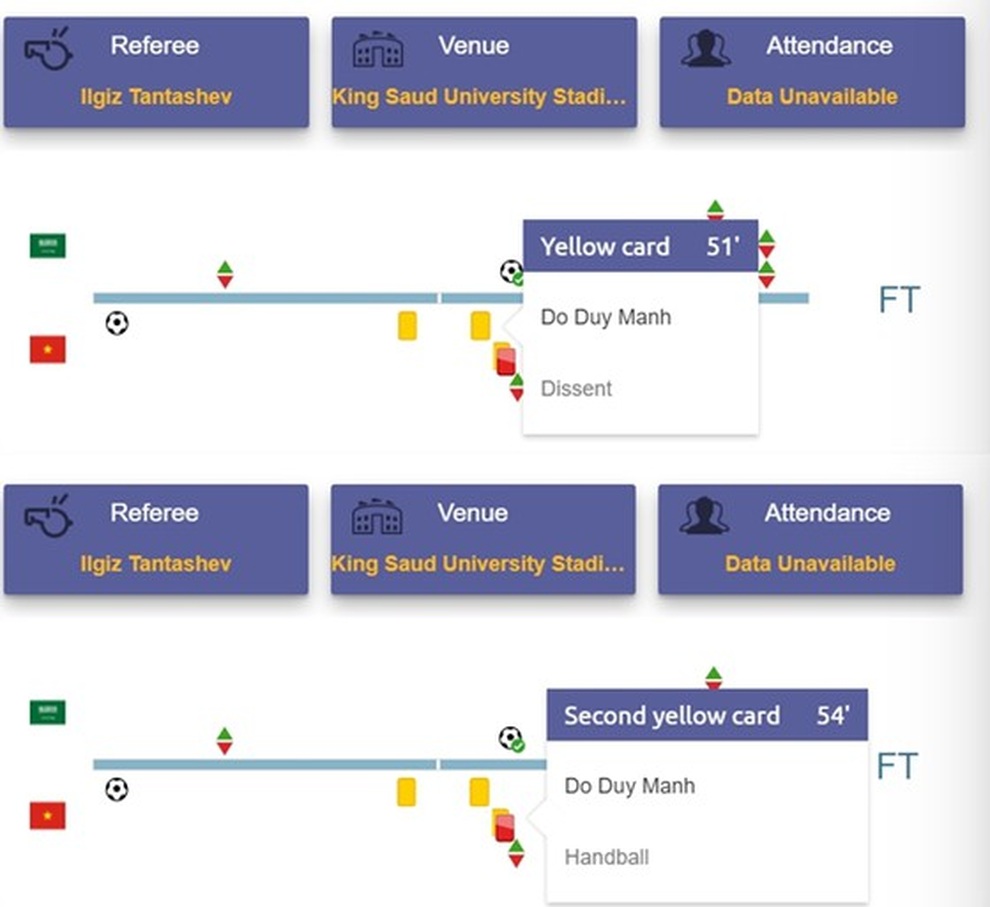This screenshot has width=990, height=907.
Task: Click the "Second yellow card 54'" tooltip header
Action: click(706, 715)
